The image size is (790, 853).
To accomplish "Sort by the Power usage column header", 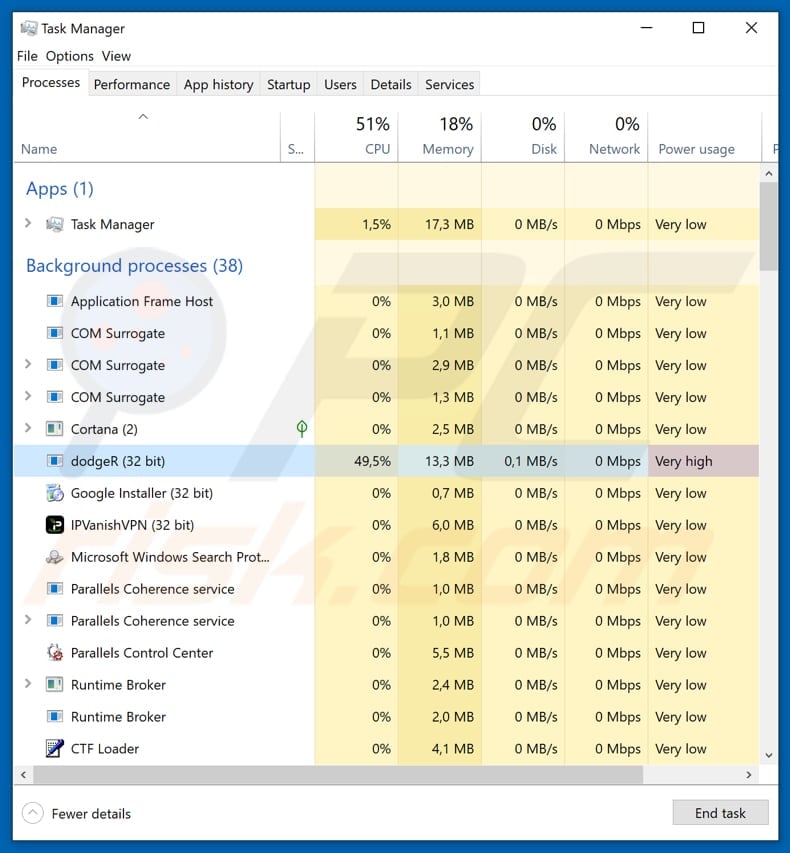I will click(x=705, y=137).
